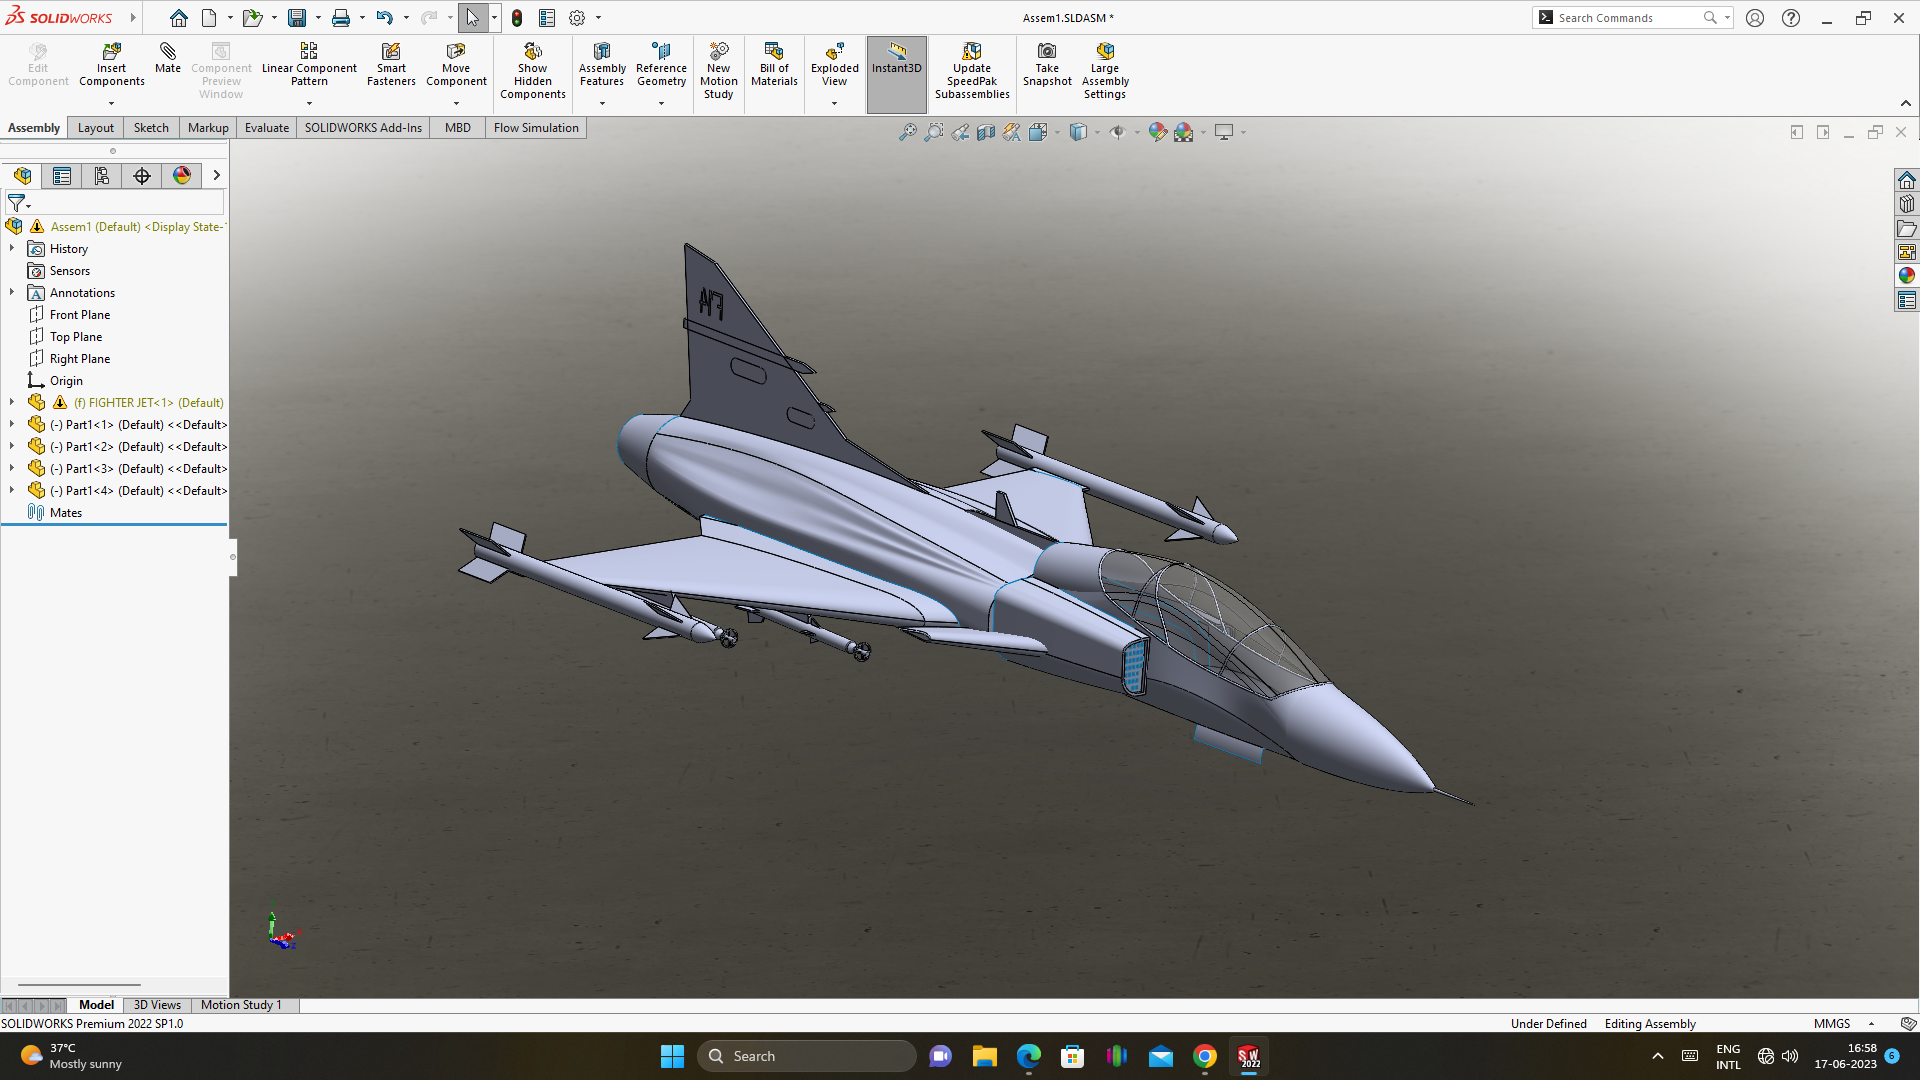Switch to the Sketch tab
Image resolution: width=1920 pixels, height=1080 pixels.
coord(151,128)
